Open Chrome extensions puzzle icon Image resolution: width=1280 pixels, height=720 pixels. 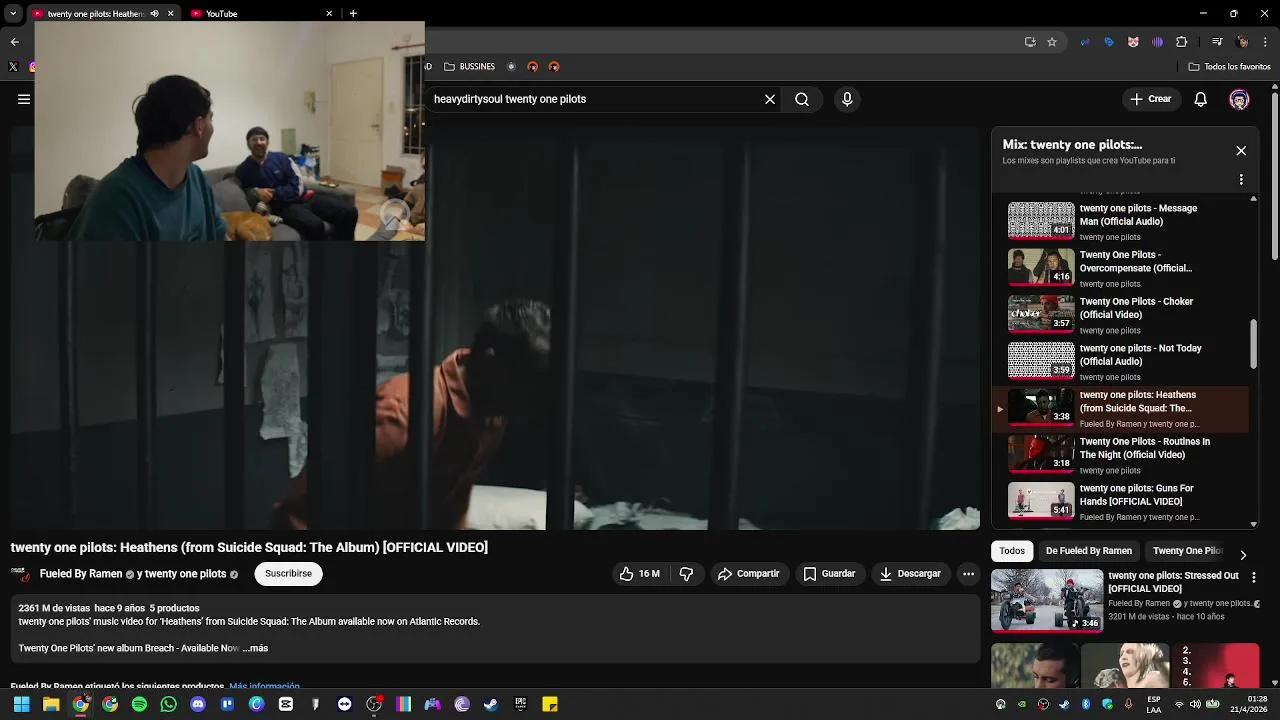tap(1182, 42)
